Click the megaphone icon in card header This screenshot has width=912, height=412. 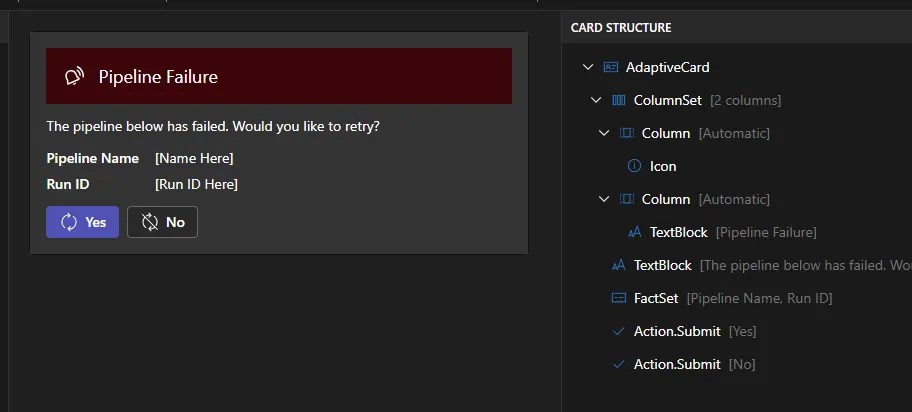tap(73, 77)
